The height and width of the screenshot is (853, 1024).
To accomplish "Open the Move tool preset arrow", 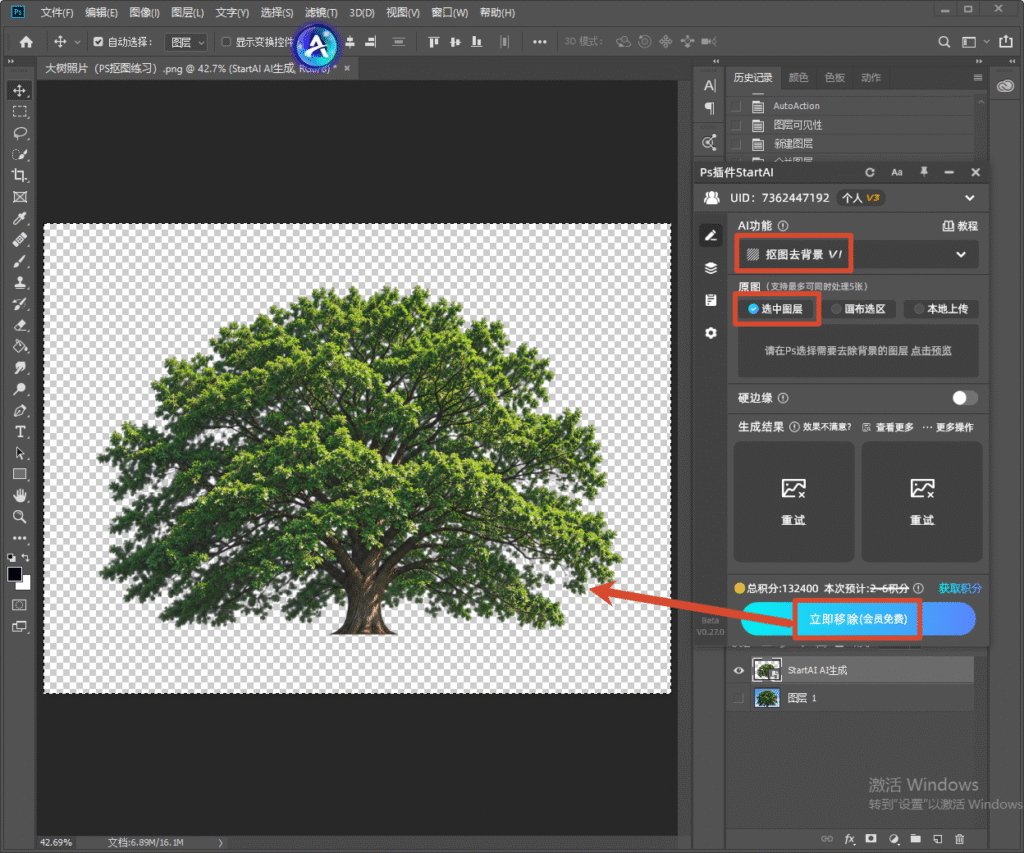I will pos(77,42).
